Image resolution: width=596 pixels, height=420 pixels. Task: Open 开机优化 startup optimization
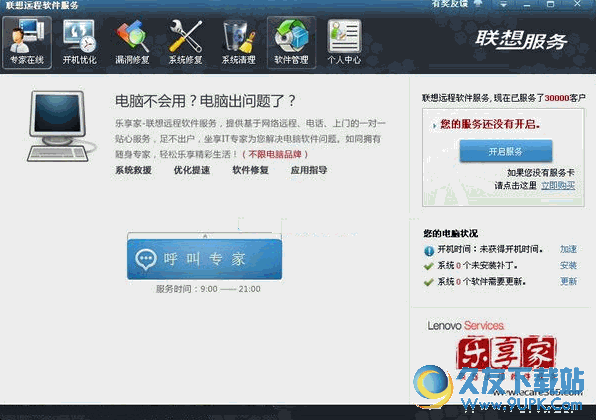pos(80,42)
